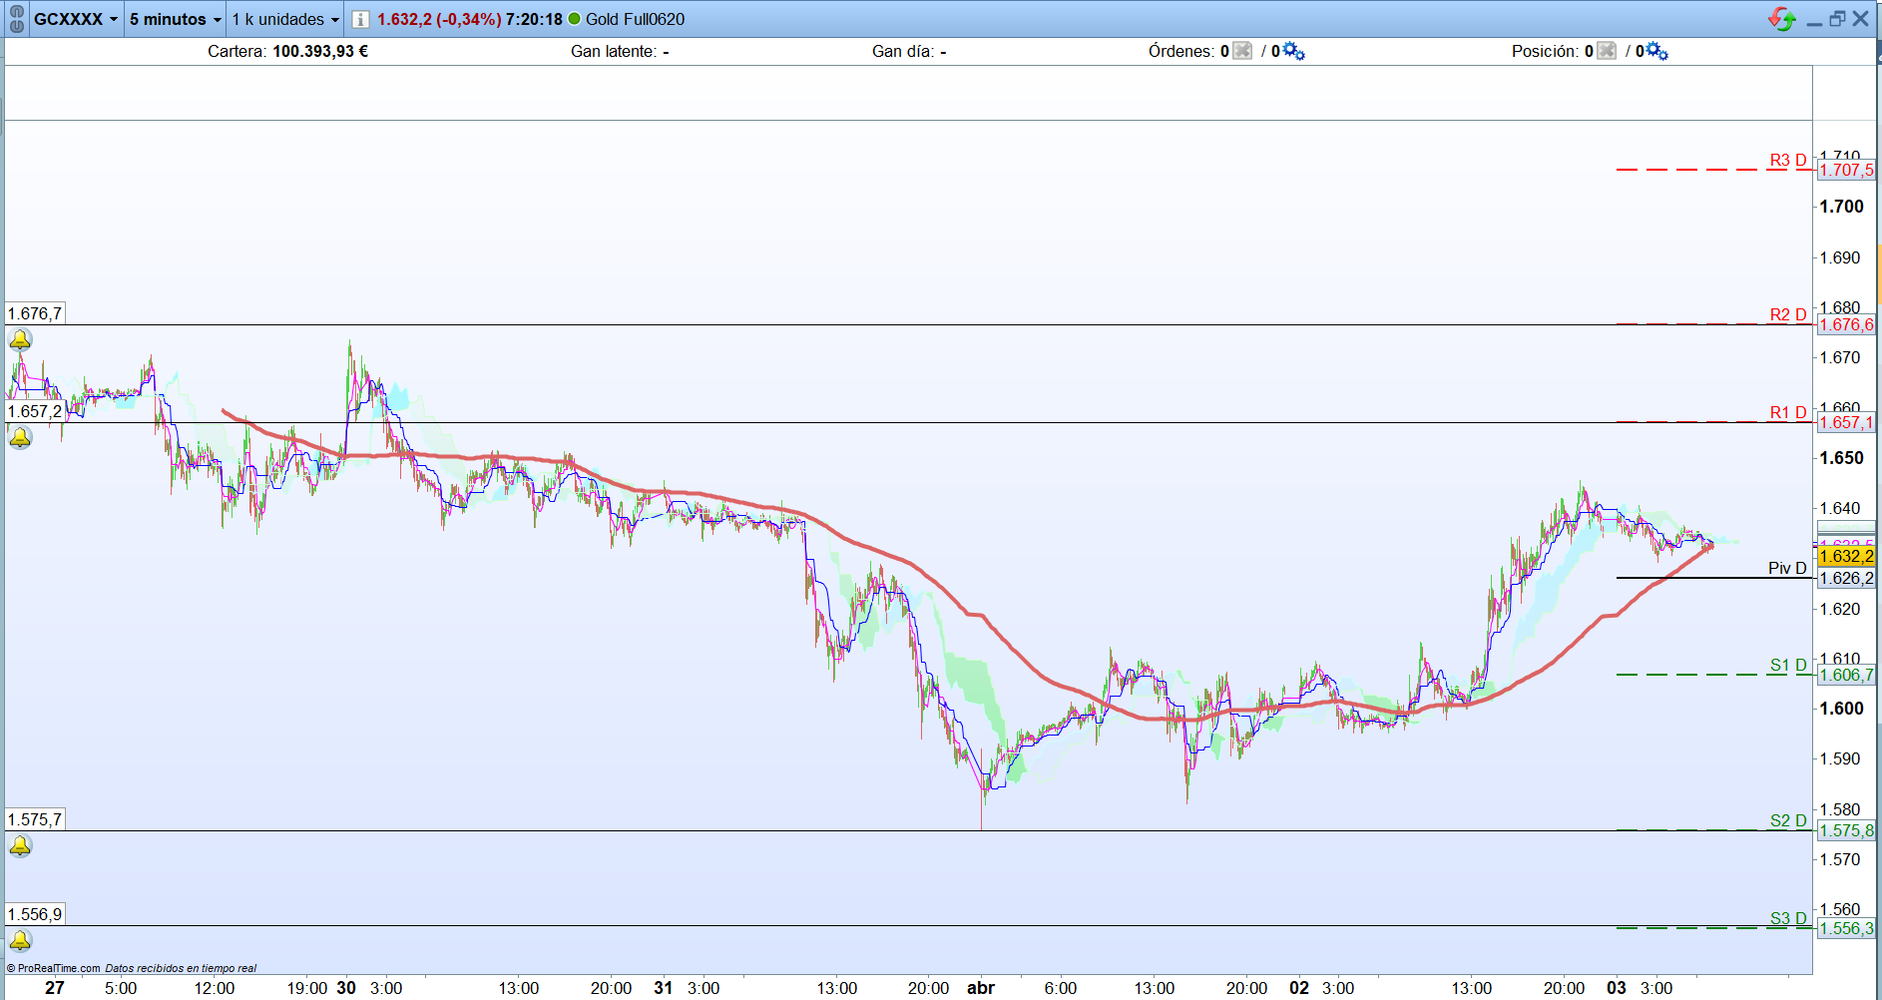Click the S3 D pivot label
Viewport: 1882px width, 1000px height.
1788,918
